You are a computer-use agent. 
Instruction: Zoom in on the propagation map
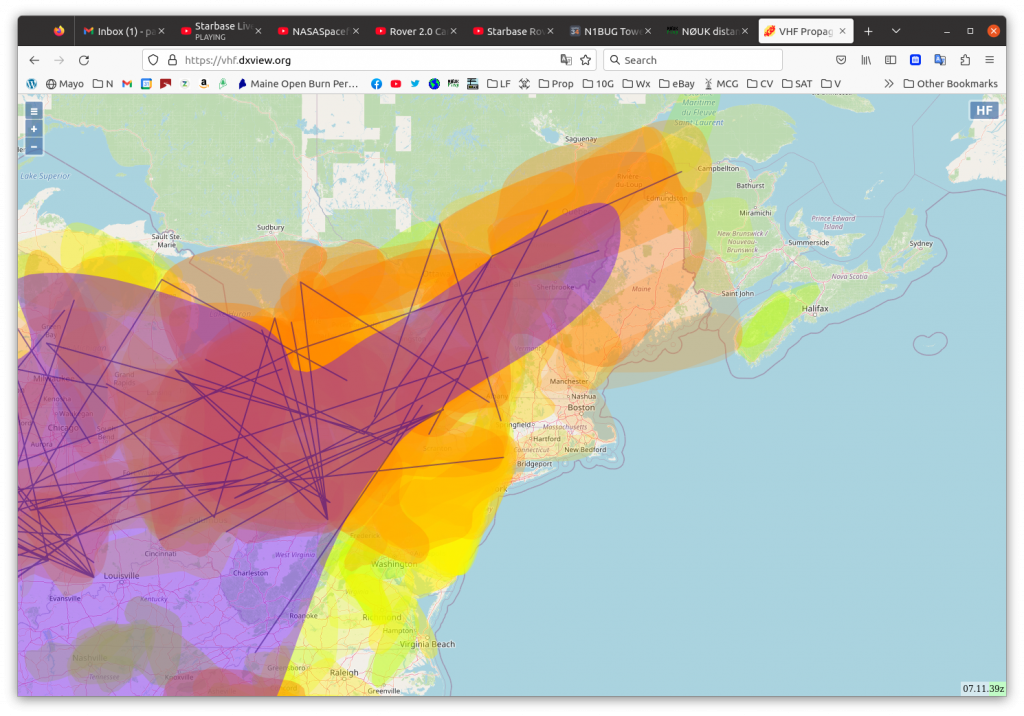[34, 129]
